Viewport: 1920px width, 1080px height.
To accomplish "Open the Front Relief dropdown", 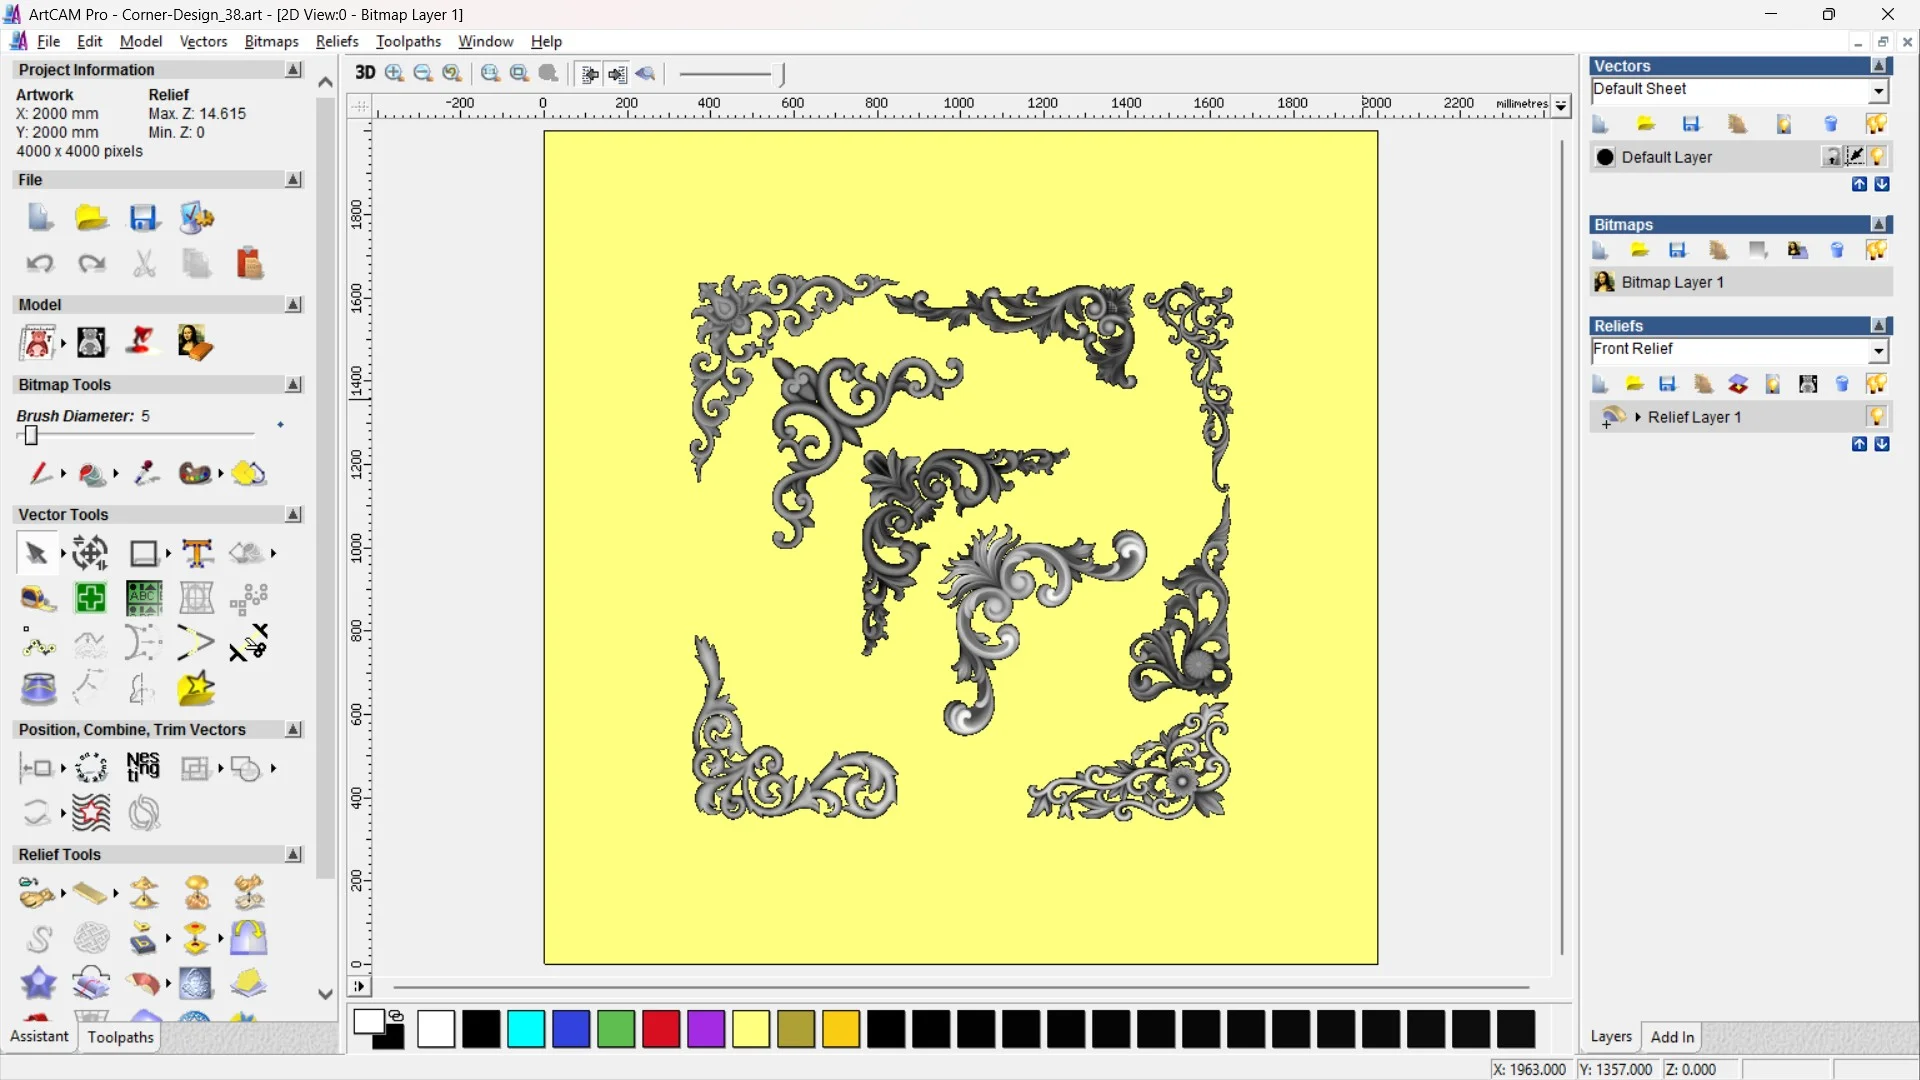I will [x=1878, y=350].
